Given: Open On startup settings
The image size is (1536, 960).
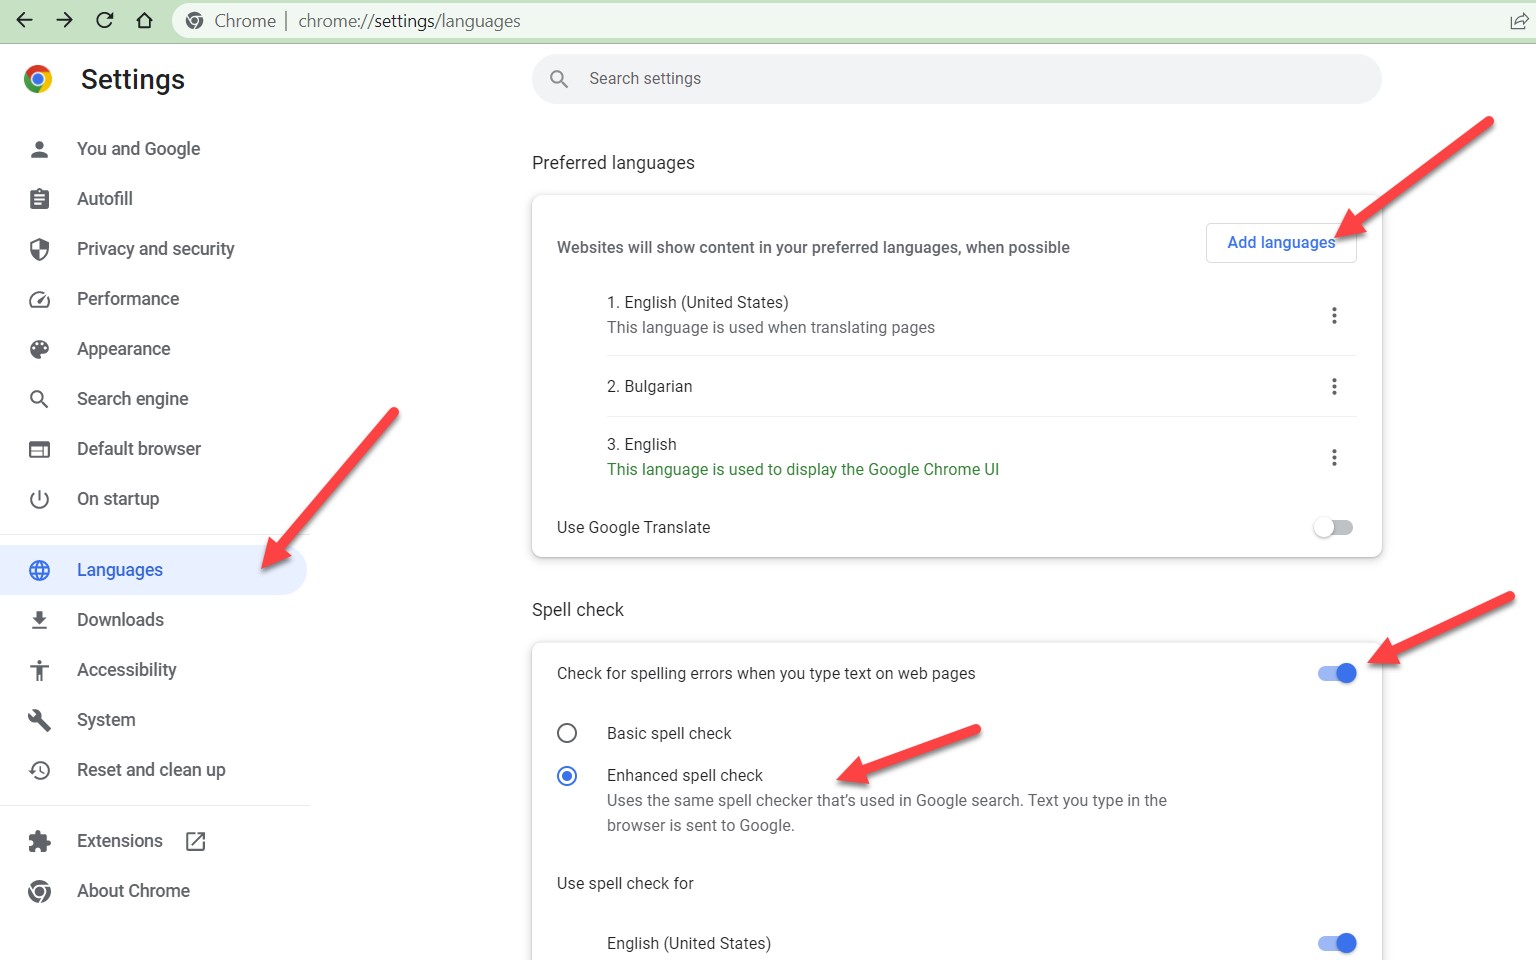Looking at the screenshot, I should [118, 499].
